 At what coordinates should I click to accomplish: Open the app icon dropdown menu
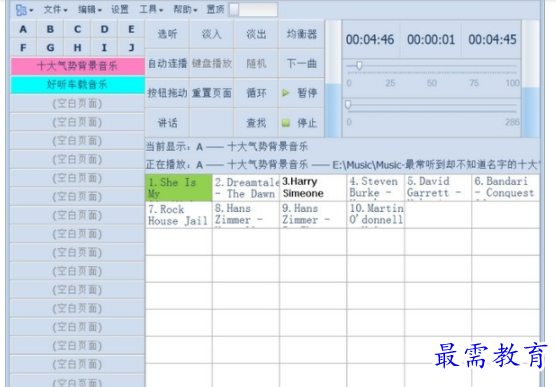pyautogui.click(x=24, y=10)
